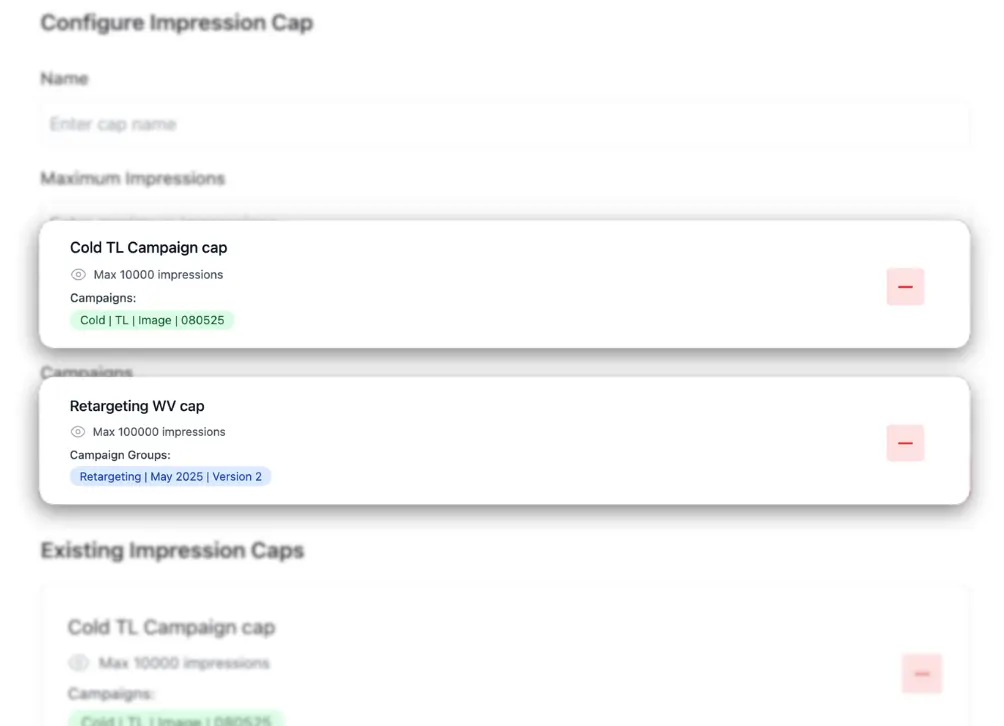Remove the highlighted Cold TL Campaign cap
The height and width of the screenshot is (726, 1004).
tap(905, 287)
